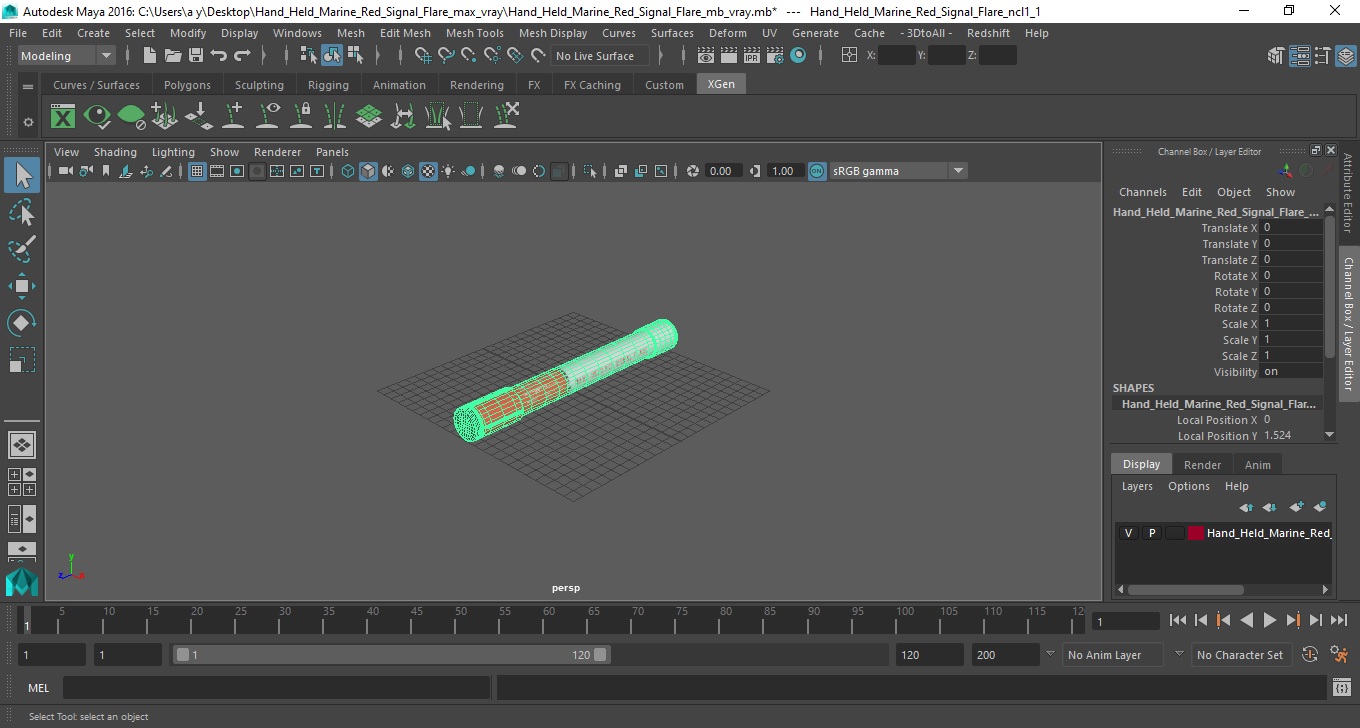Select the Paint Selection tool
This screenshot has height=728, width=1360.
tap(22, 249)
